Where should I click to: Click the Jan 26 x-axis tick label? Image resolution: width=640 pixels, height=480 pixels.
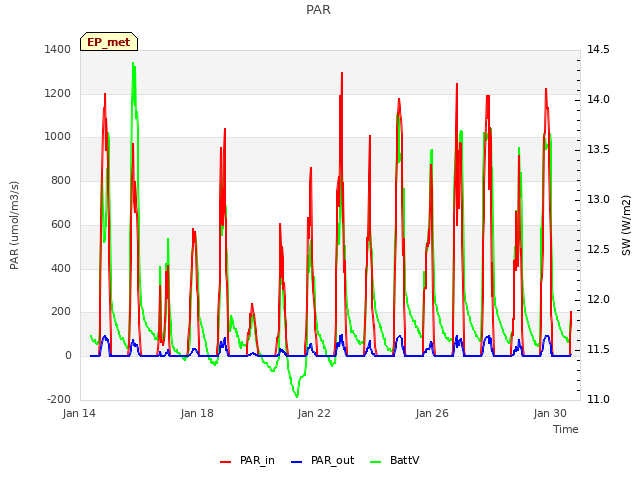[432, 413]
